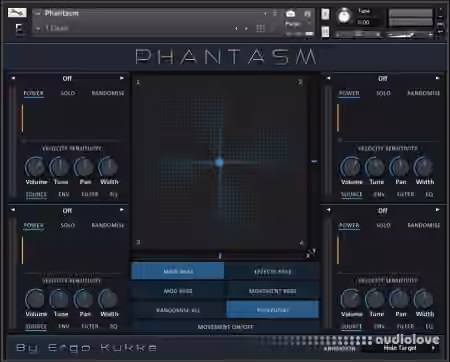The height and width of the screenshot is (362, 450).
Task: Select previous sound for bottom-left layer
Action: [13, 210]
